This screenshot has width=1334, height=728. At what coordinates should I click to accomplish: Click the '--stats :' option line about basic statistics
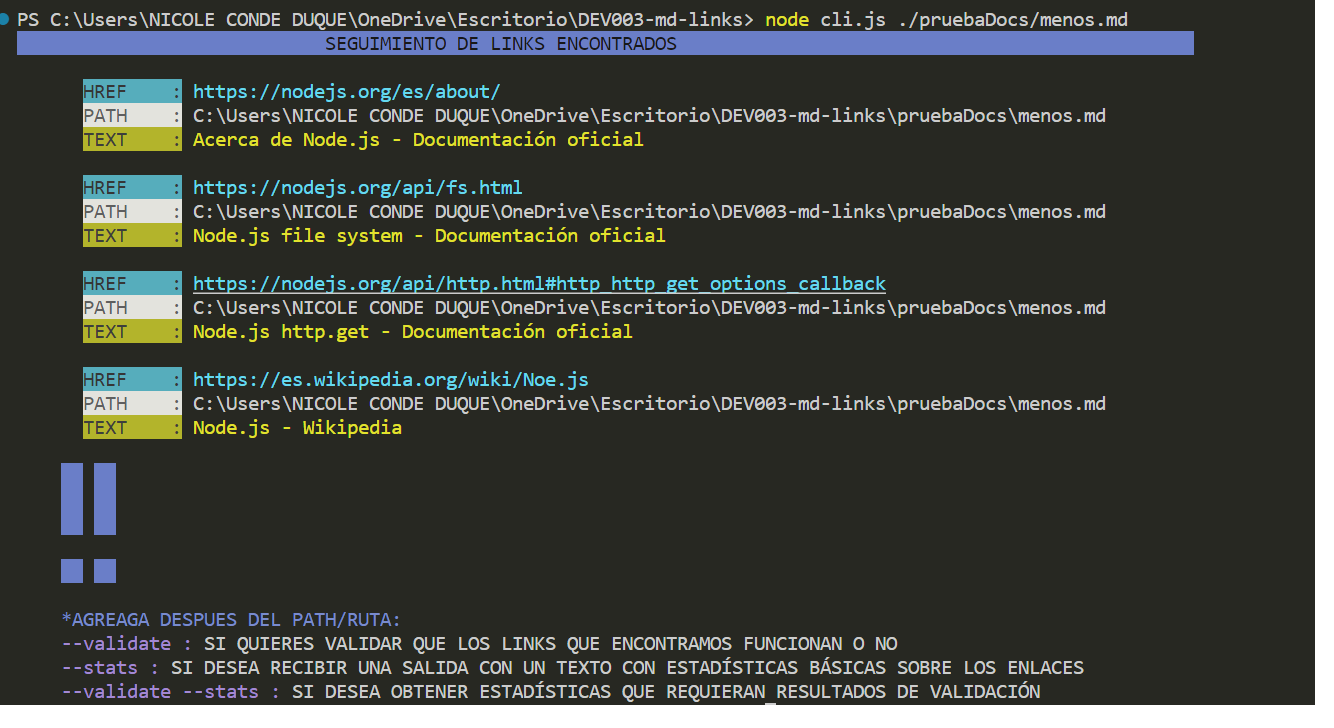click(572, 668)
